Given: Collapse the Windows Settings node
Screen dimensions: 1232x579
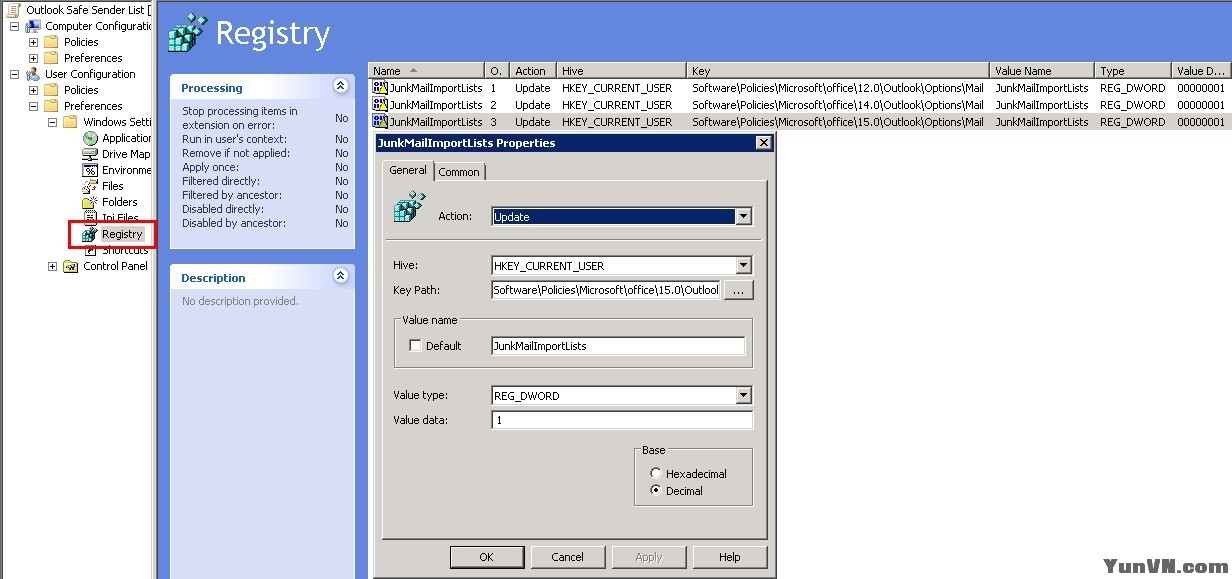Looking at the screenshot, I should 52,122.
